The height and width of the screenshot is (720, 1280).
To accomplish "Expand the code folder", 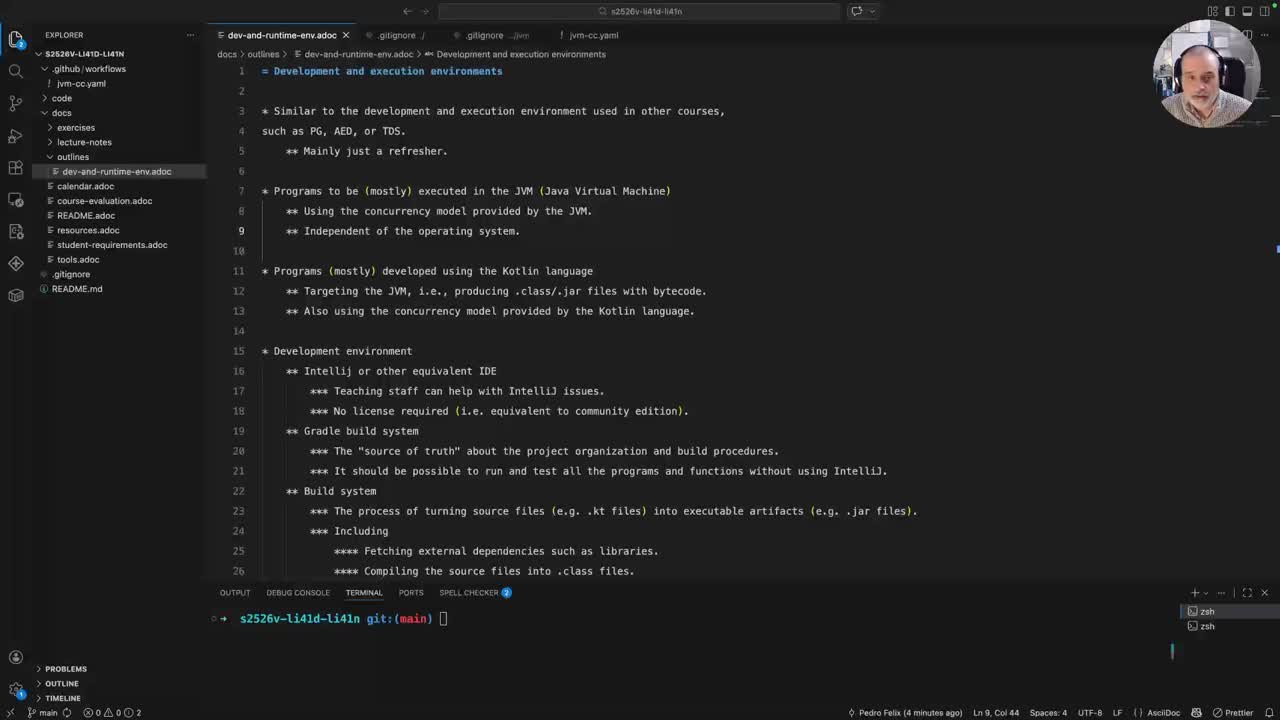I will pyautogui.click(x=61, y=98).
